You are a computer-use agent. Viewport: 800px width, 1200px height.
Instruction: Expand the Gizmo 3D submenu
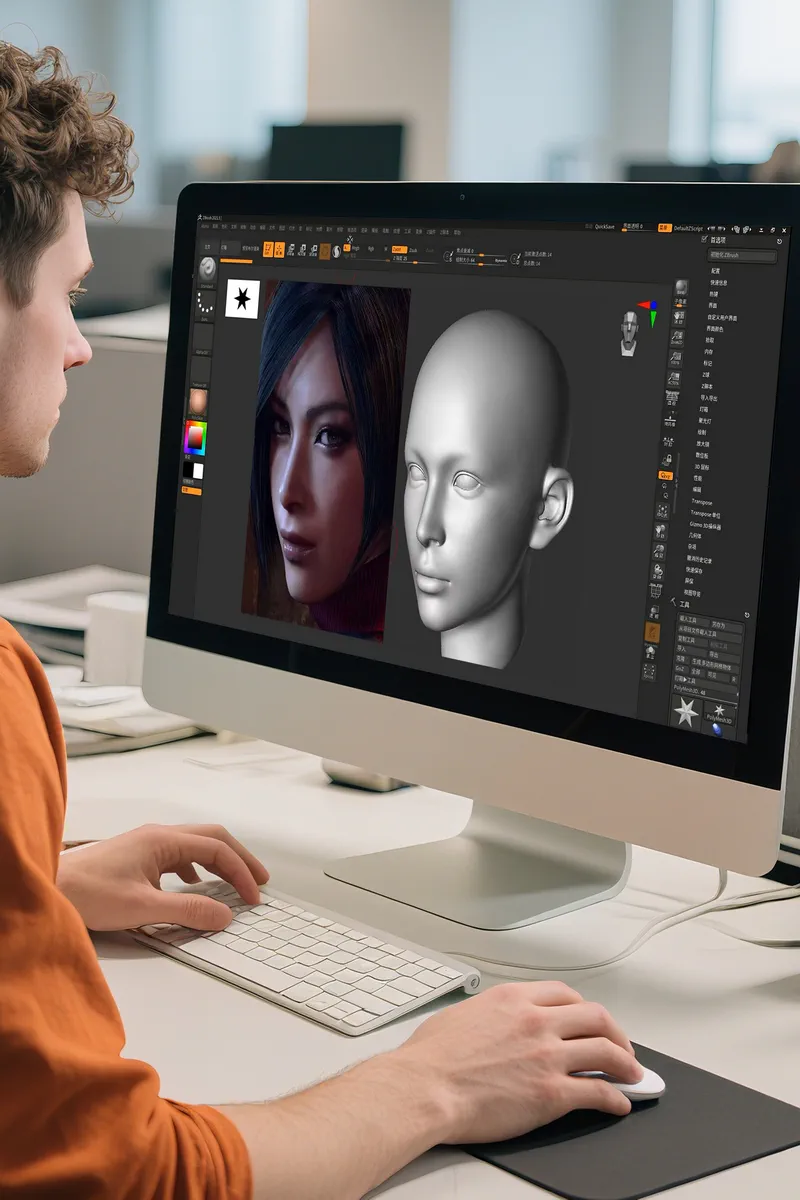click(705, 525)
